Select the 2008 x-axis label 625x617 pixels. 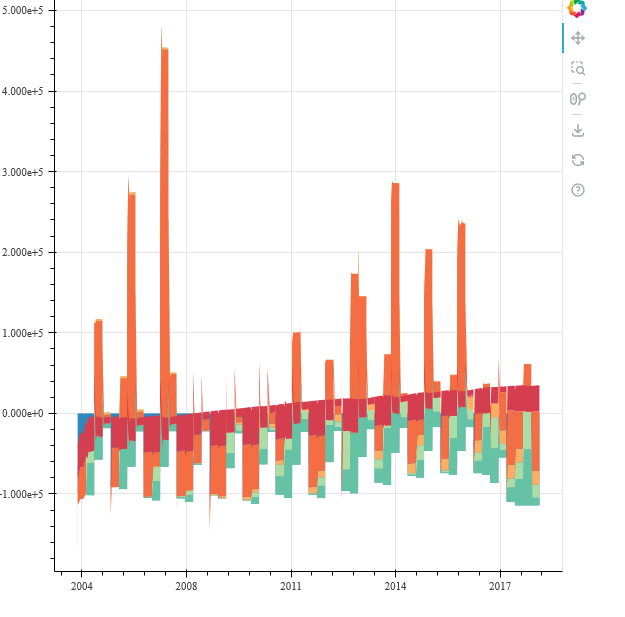(x=187, y=586)
